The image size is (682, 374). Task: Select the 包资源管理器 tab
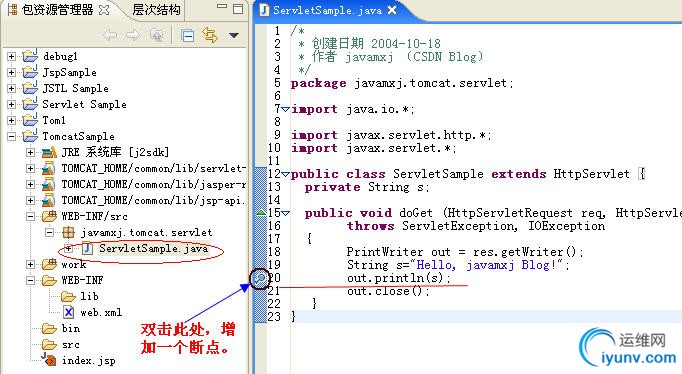[x=57, y=10]
